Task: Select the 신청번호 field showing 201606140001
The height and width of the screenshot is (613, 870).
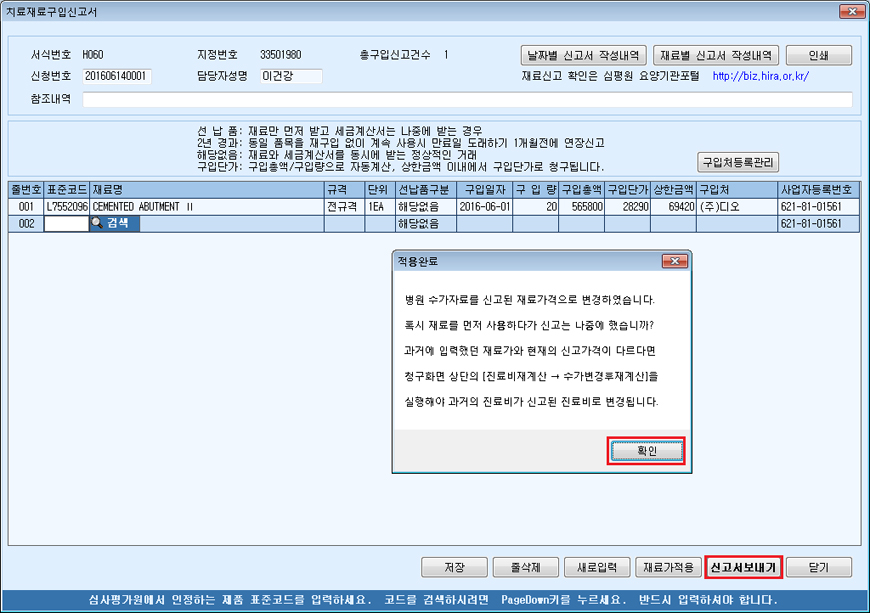Action: click(116, 76)
